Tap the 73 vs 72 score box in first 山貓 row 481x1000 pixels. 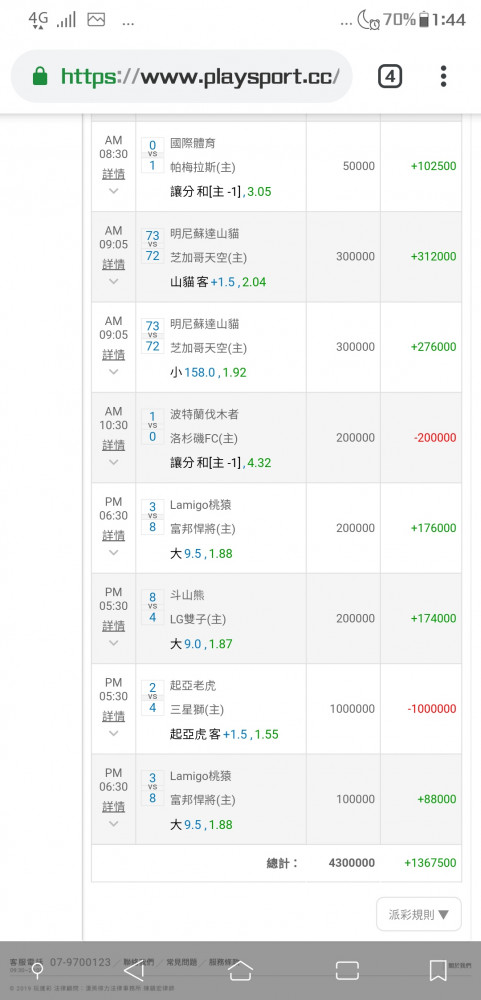152,246
